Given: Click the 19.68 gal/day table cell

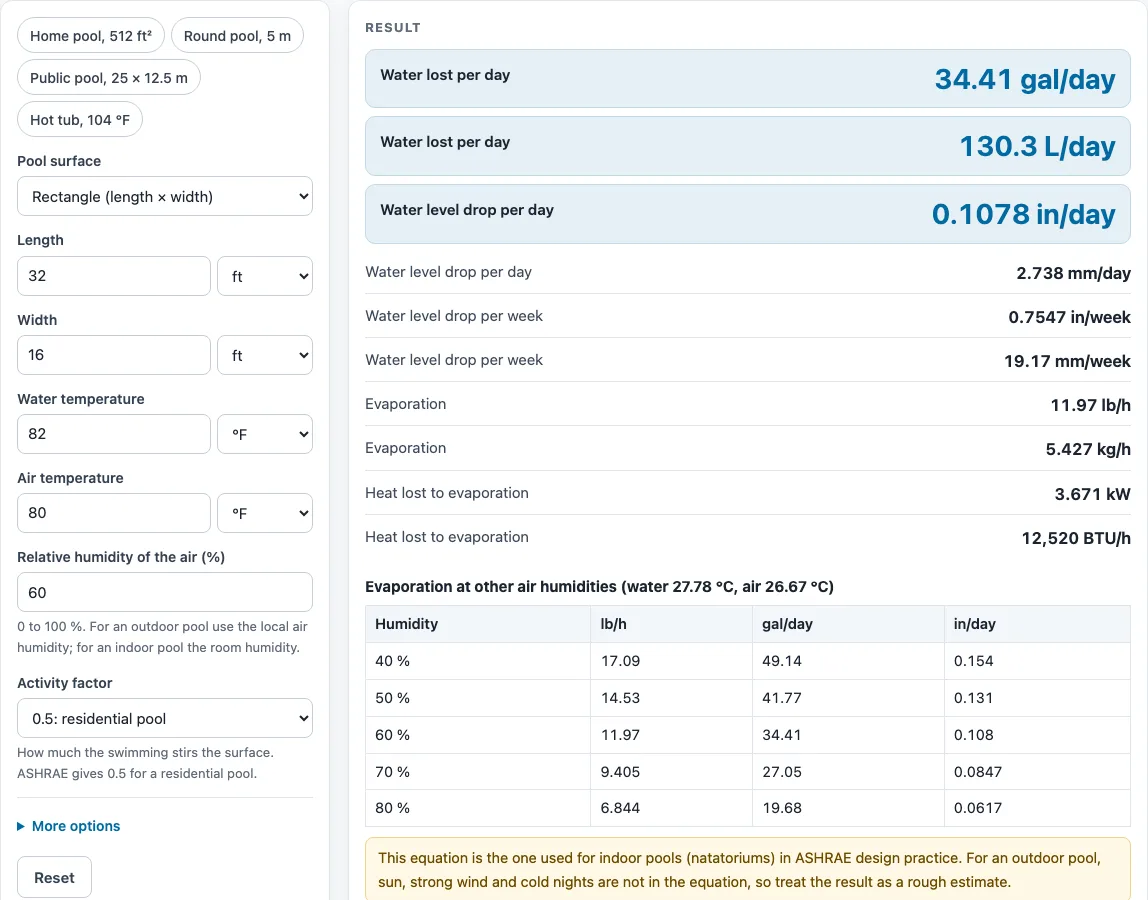Looking at the screenshot, I should [x=849, y=808].
